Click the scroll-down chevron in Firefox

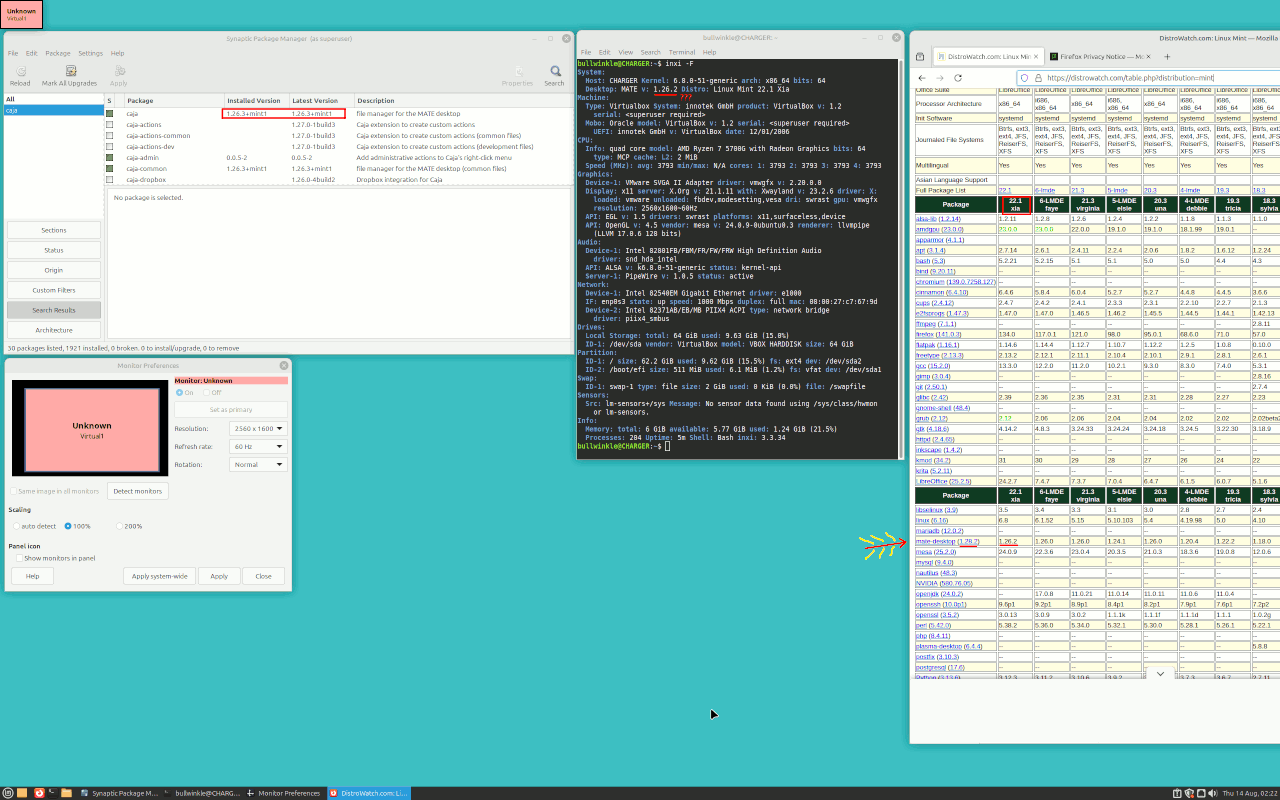[1159, 674]
